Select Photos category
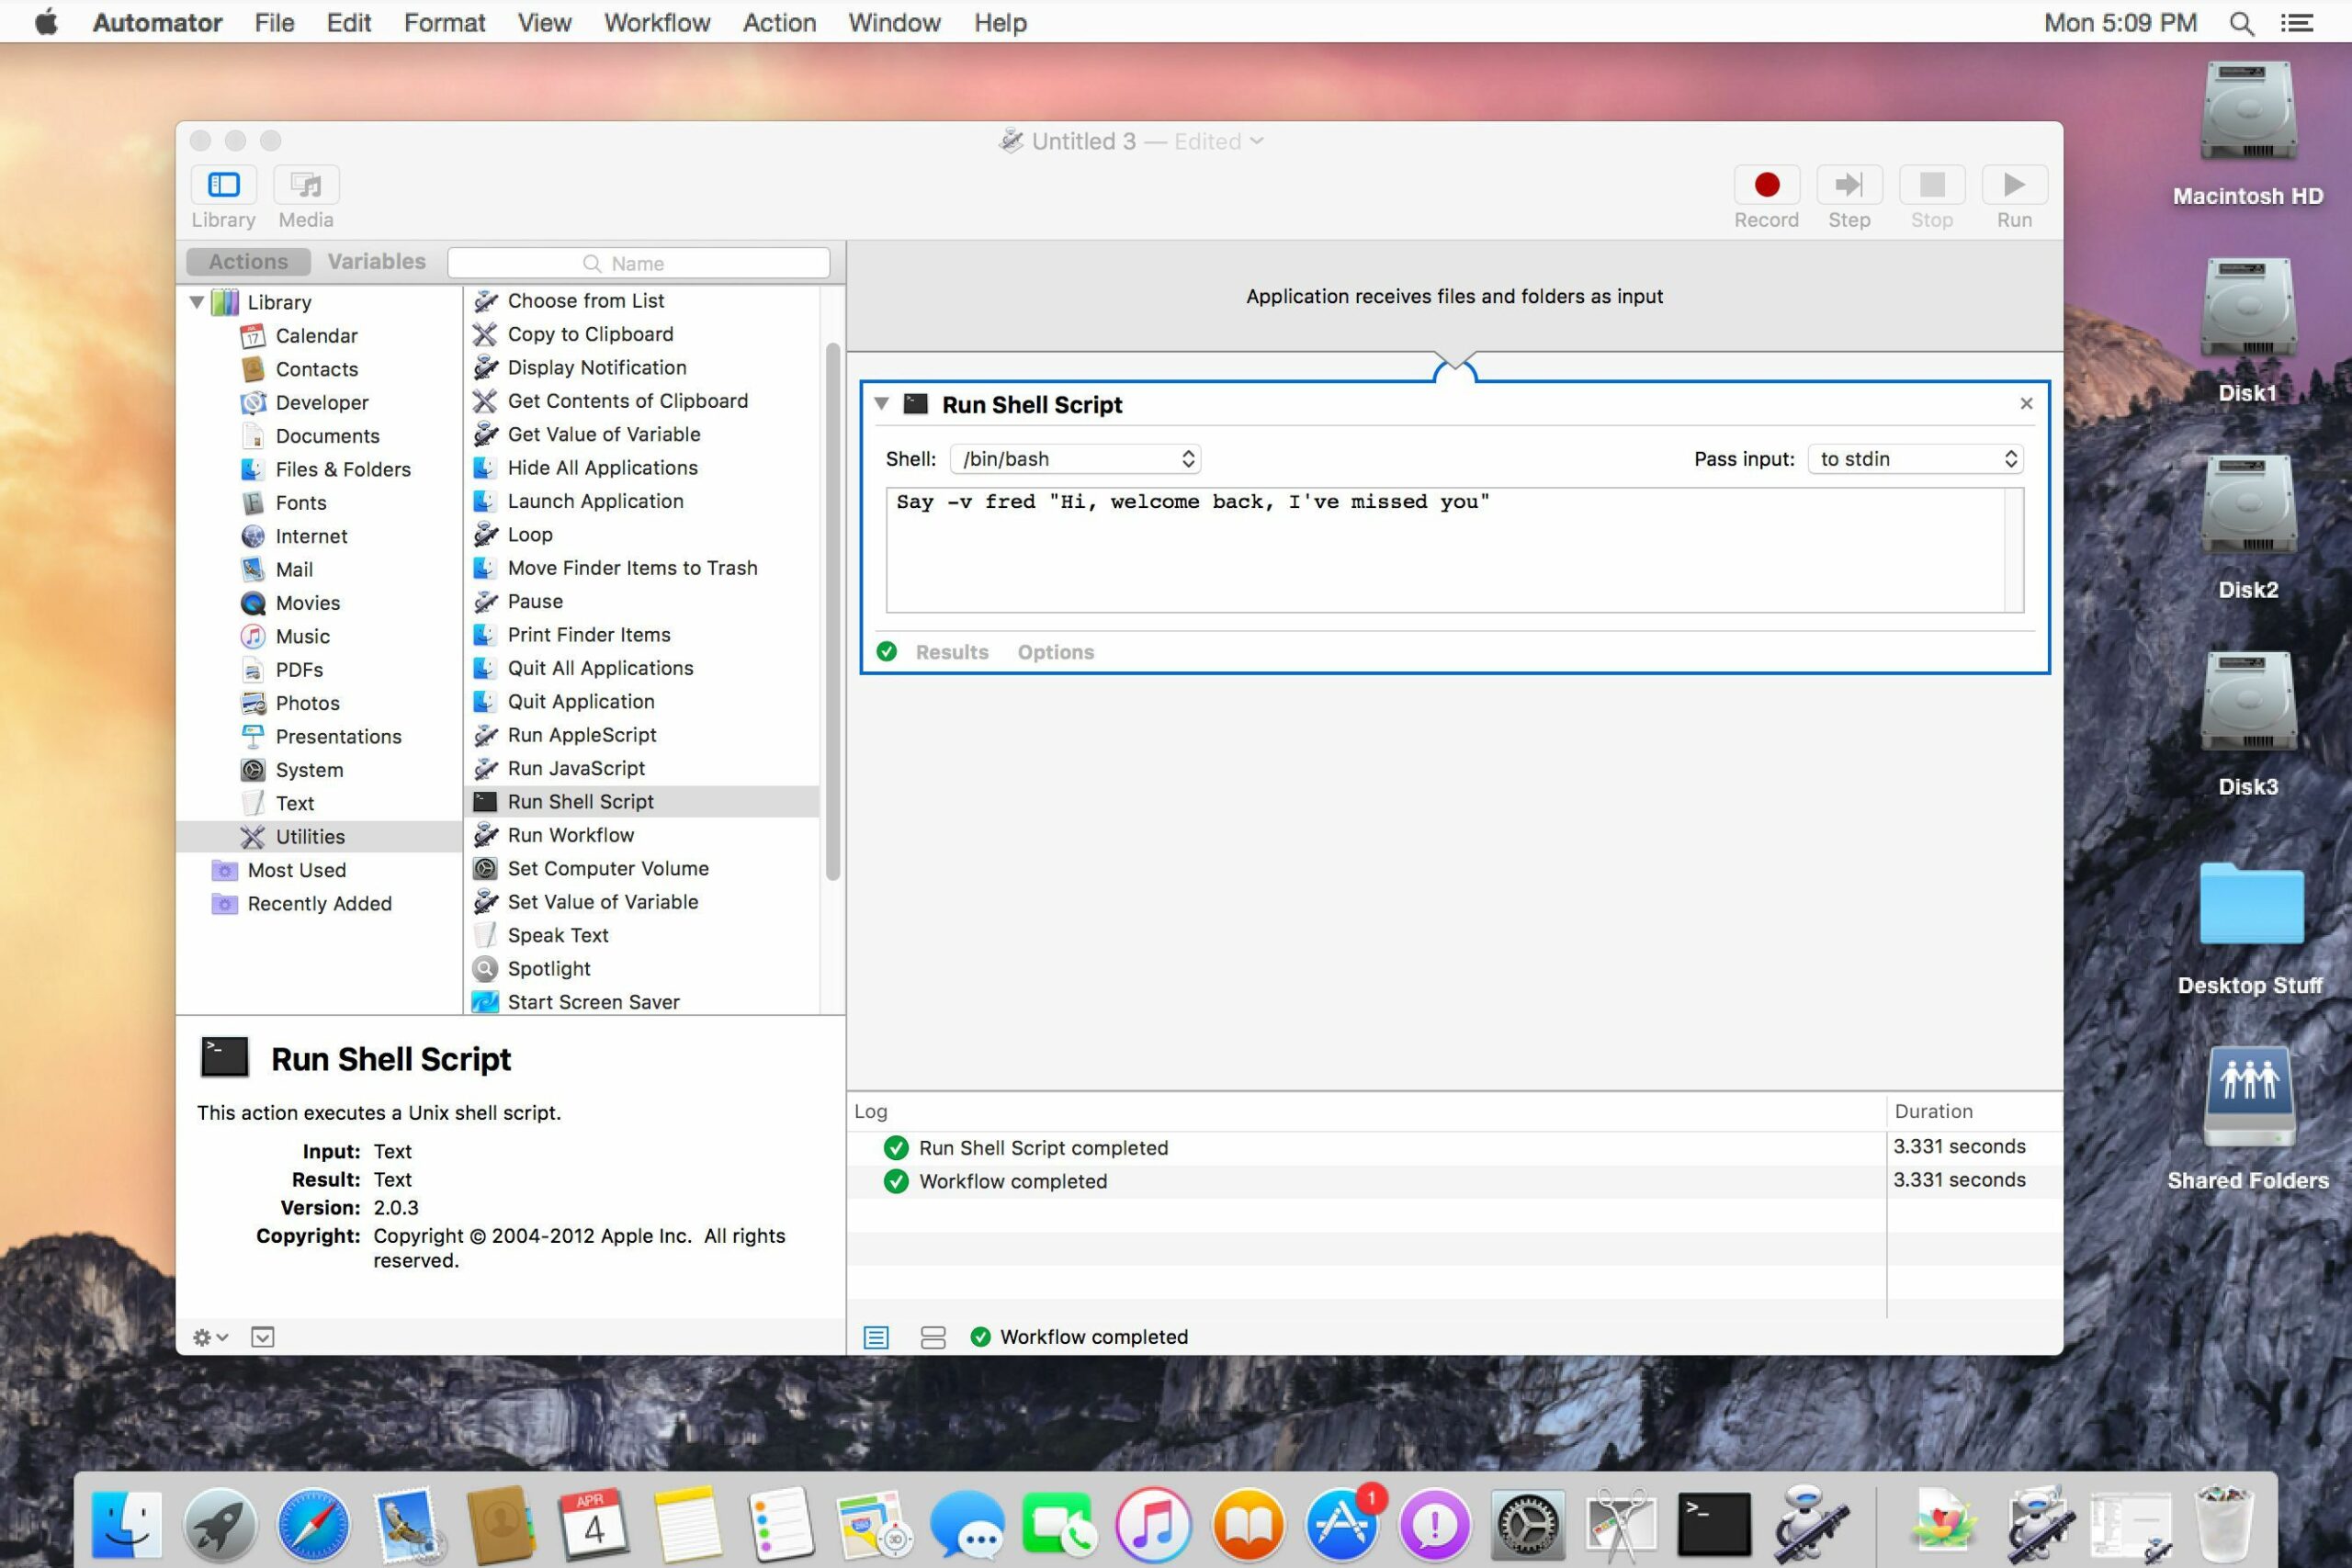This screenshot has width=2352, height=1568. pos(307,703)
